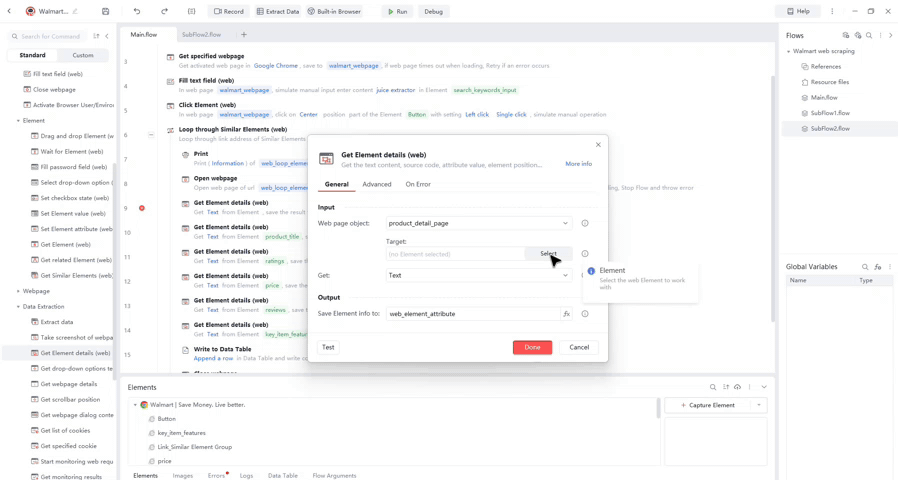Open the More info link

point(578,164)
